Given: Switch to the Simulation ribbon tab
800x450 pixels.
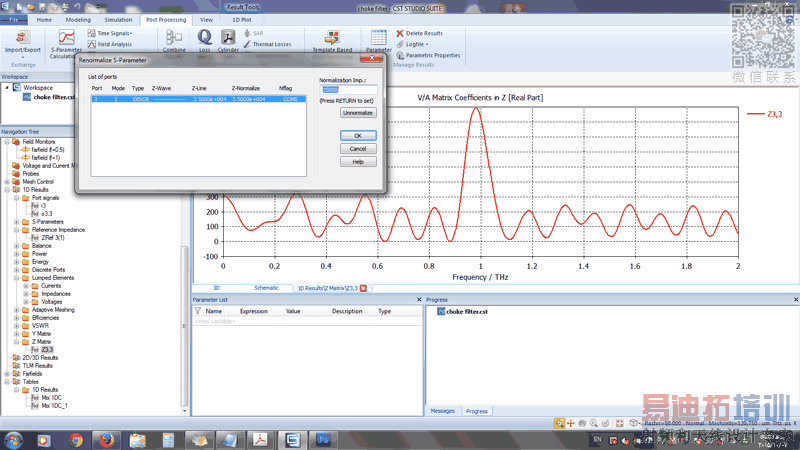Looking at the screenshot, I should 118,20.
